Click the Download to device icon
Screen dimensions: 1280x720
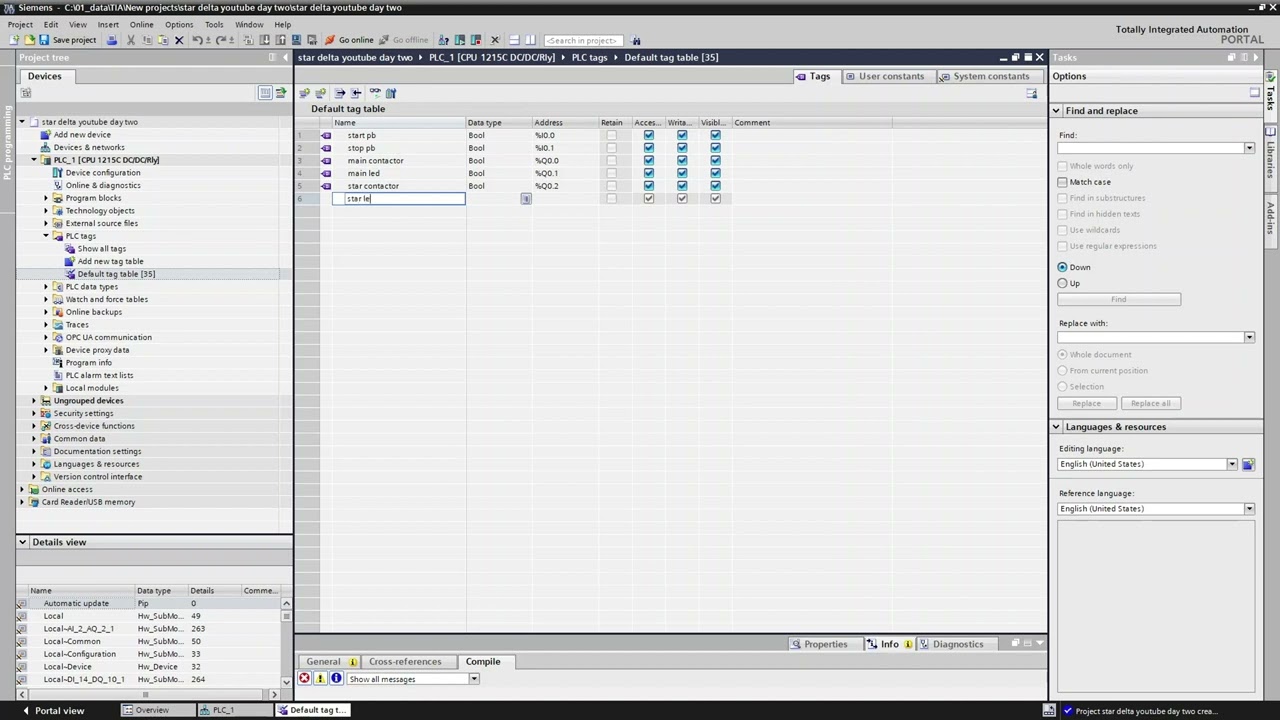pyautogui.click(x=265, y=40)
